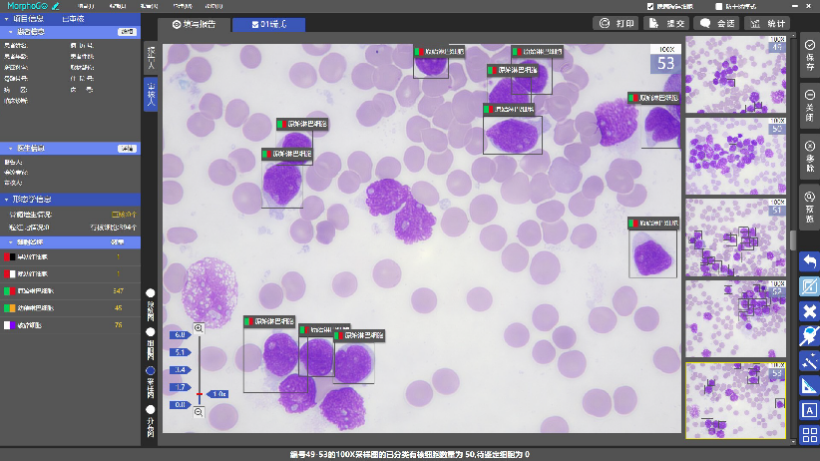Image resolution: width=820 pixels, height=461 pixels.
Task: Jump to 1.7 zoom preset
Action: (180, 387)
